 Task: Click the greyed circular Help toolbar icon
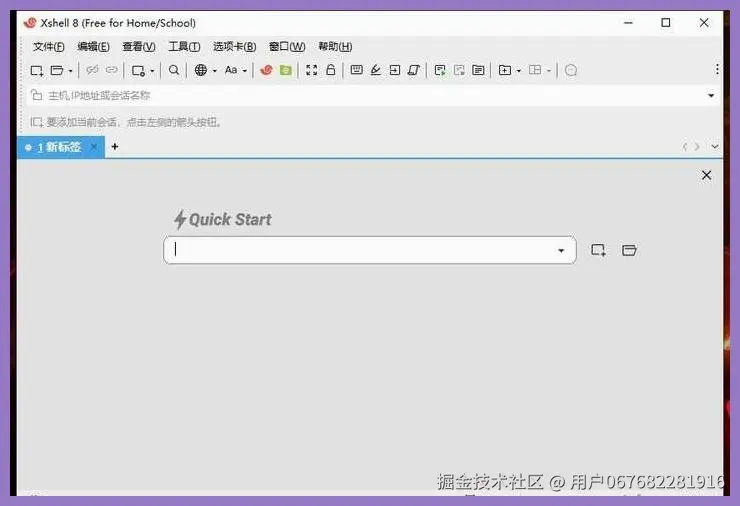pyautogui.click(x=571, y=70)
